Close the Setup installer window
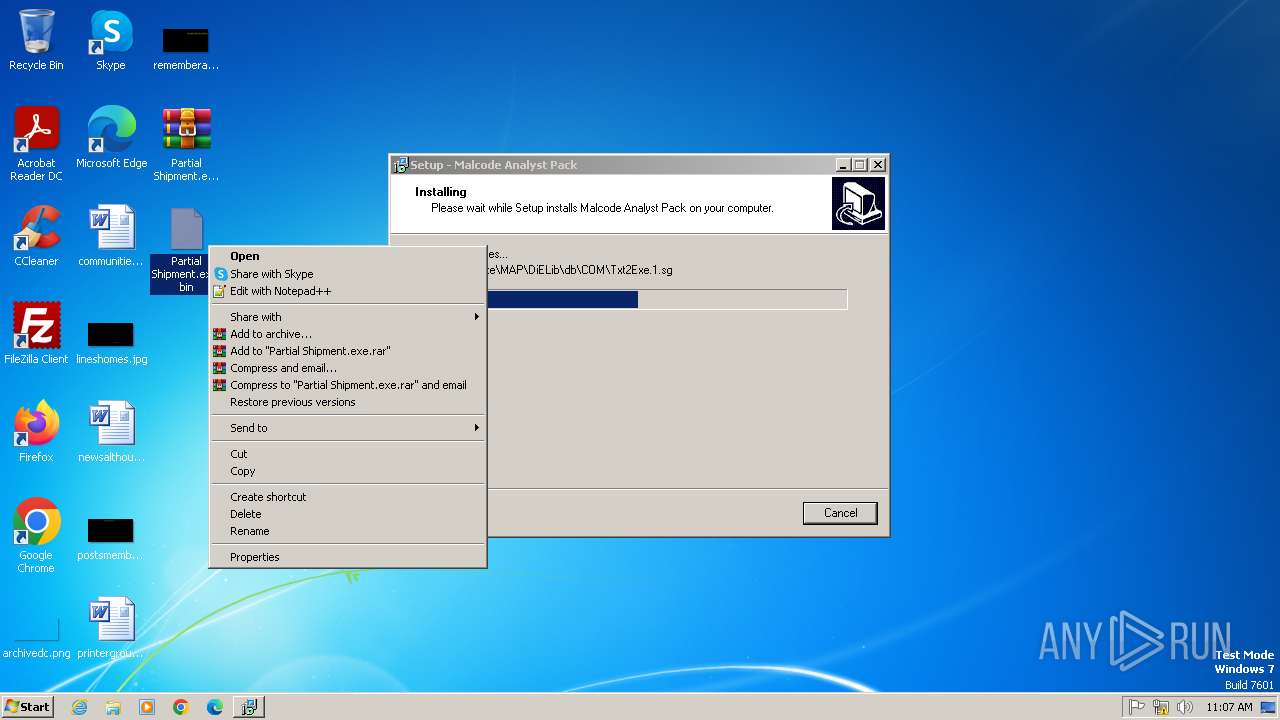The height and width of the screenshot is (720, 1280). pyautogui.click(x=878, y=165)
